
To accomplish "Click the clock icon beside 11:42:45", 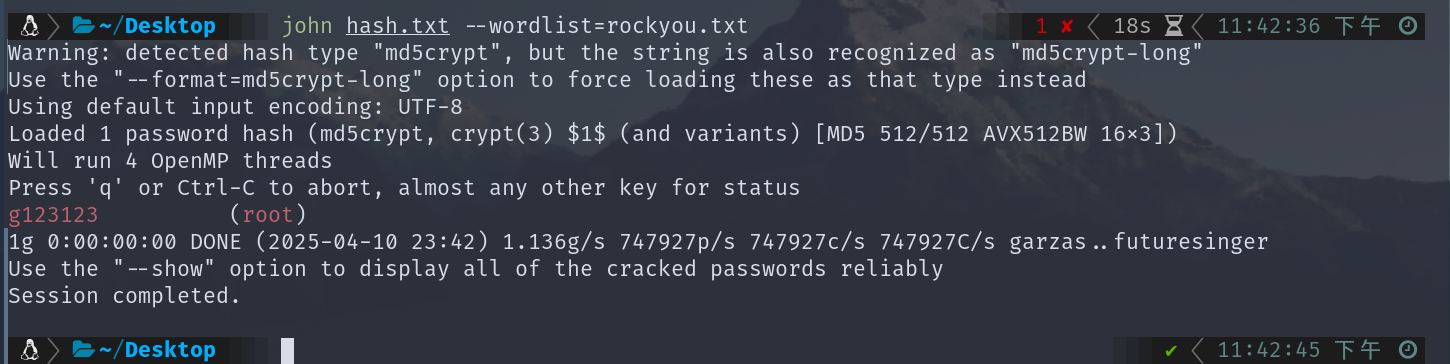I will [x=1407, y=350].
